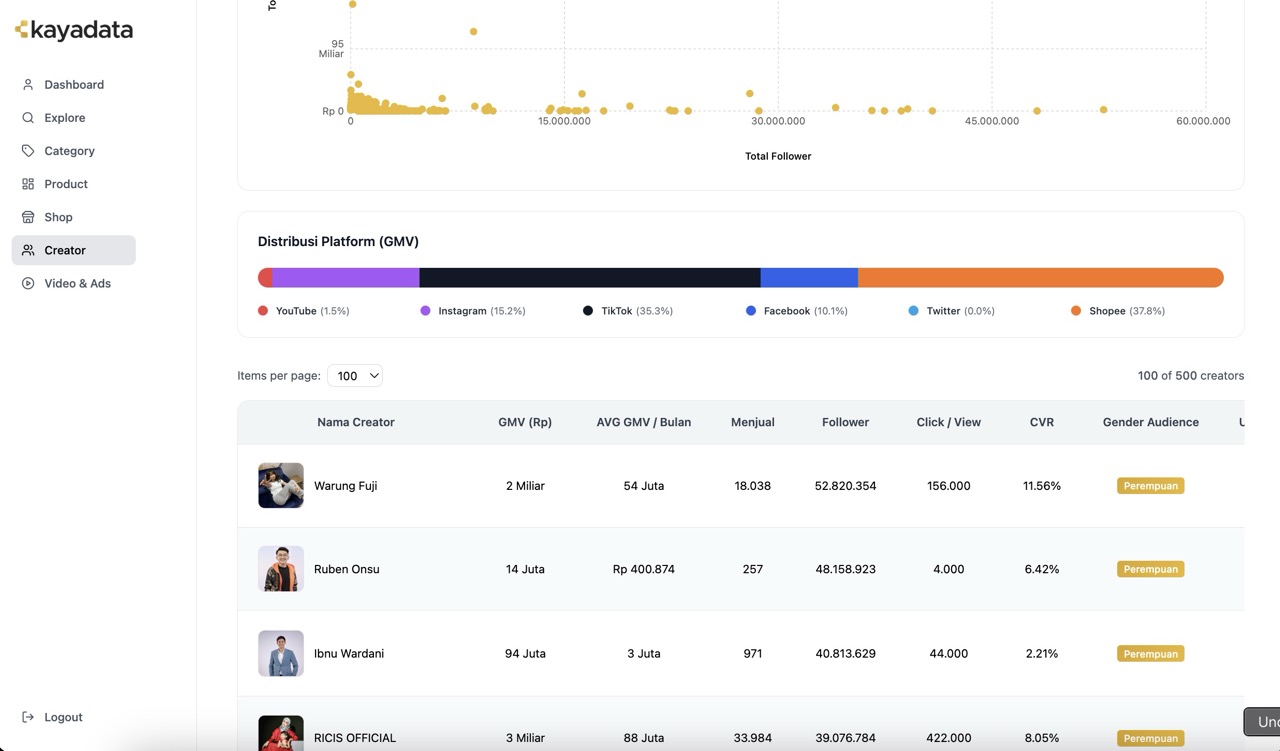The width and height of the screenshot is (1280, 751).
Task: Sort by the CVR column header
Action: pos(1041,422)
